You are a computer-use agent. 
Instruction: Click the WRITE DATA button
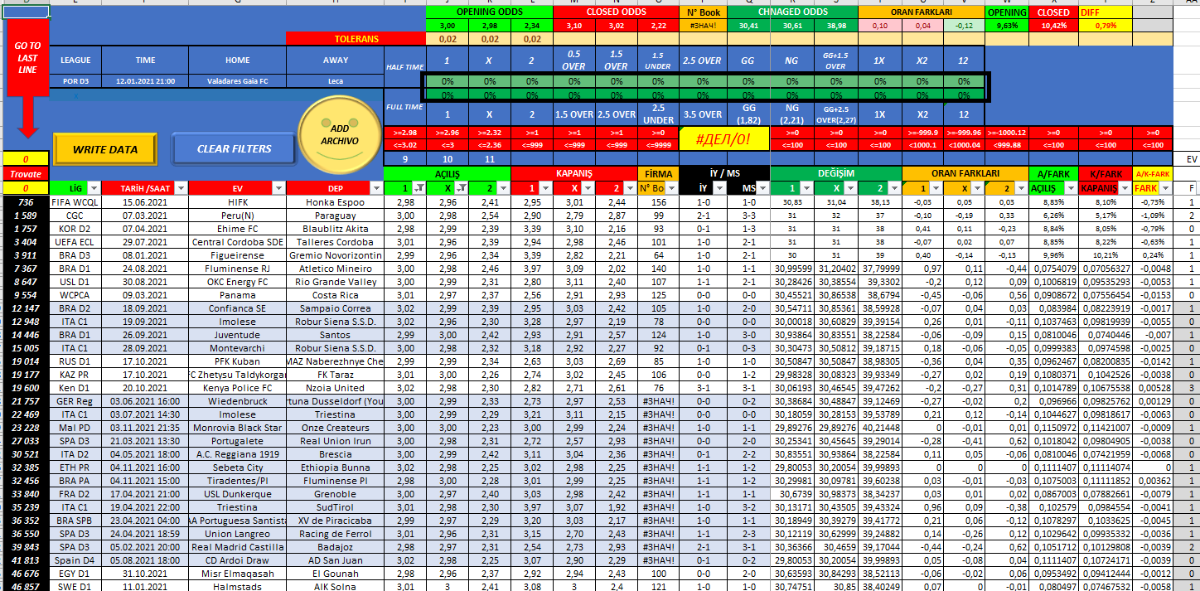(105, 149)
